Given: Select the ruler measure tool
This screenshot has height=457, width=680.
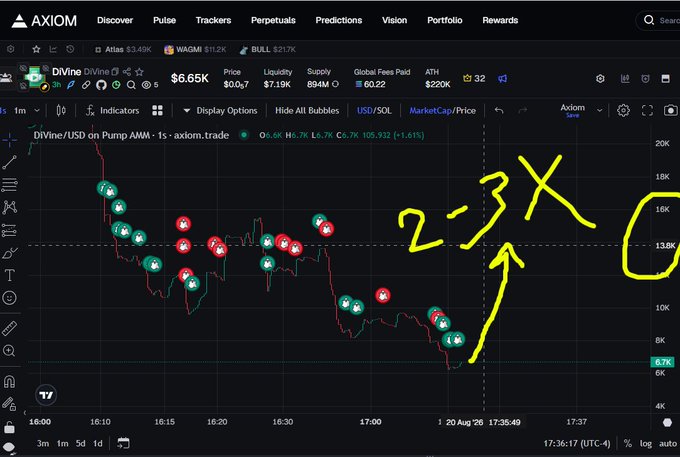Looking at the screenshot, I should [x=10, y=329].
